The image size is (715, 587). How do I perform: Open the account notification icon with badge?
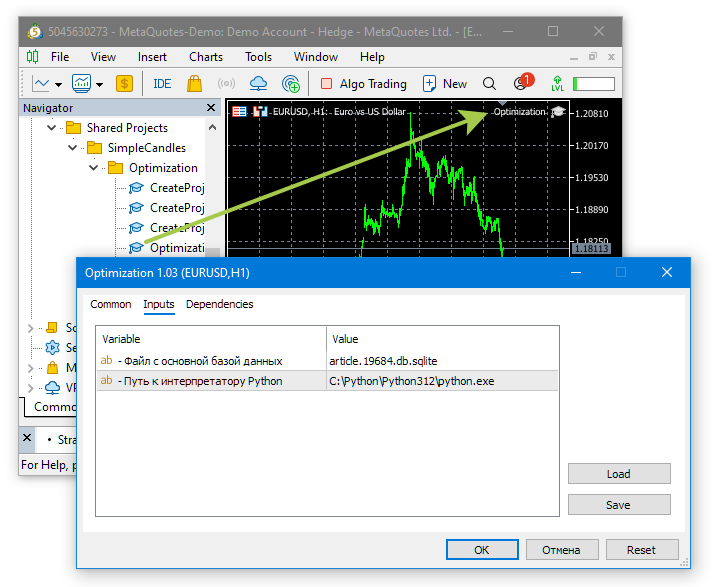click(x=523, y=83)
